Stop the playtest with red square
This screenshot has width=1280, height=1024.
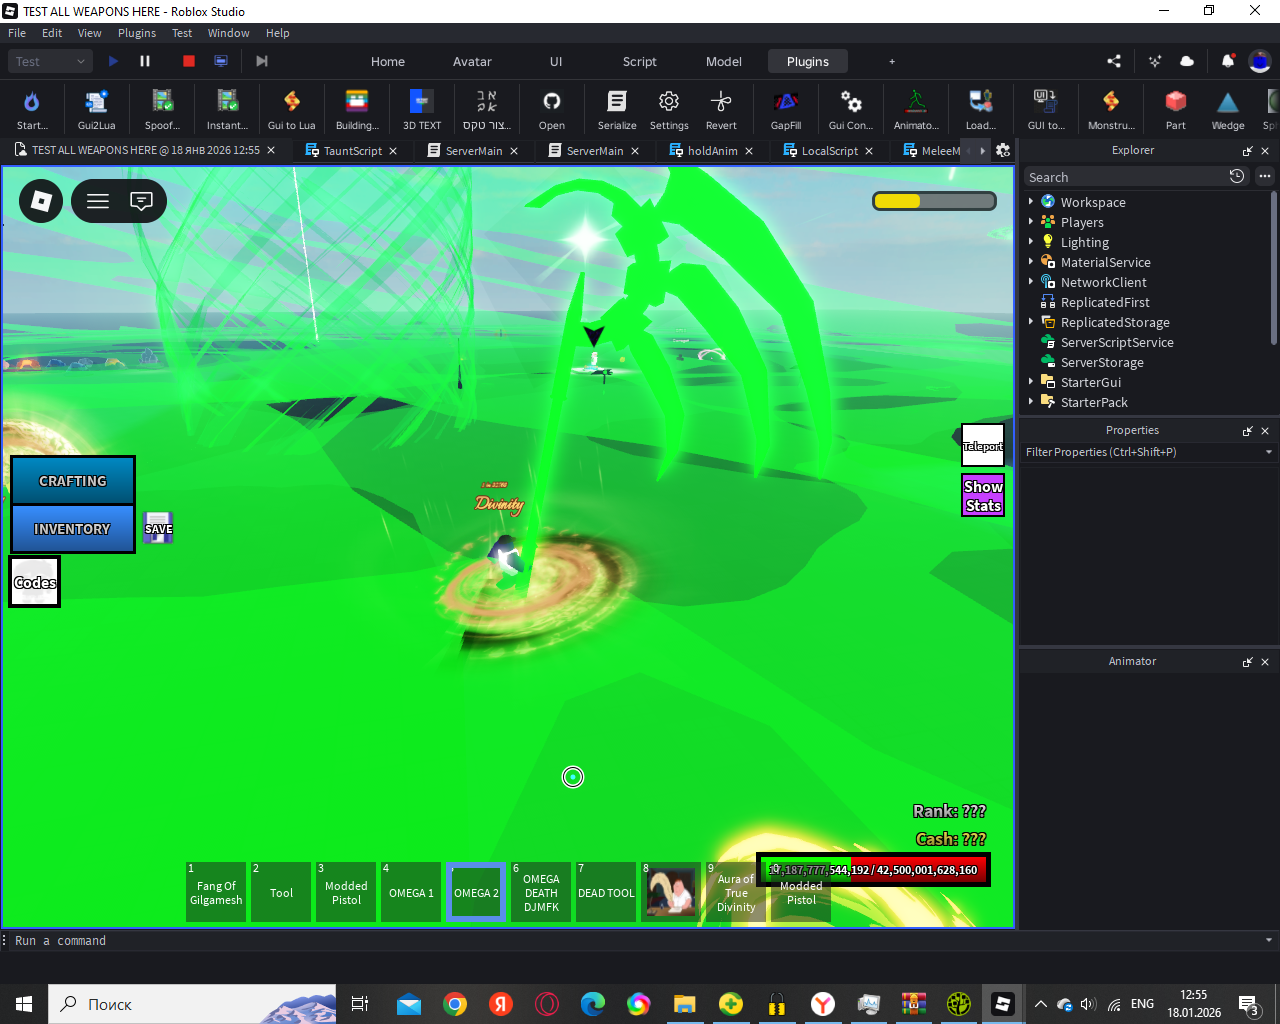[x=189, y=61]
